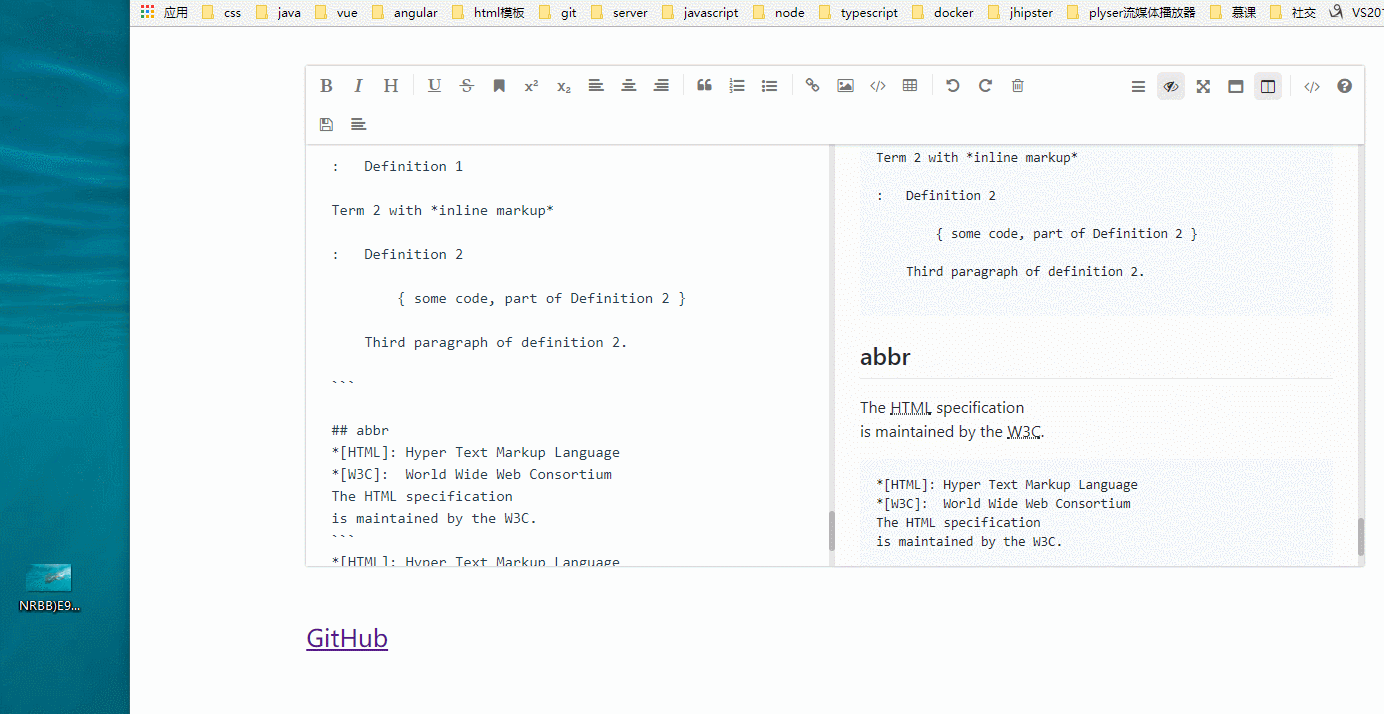Click "{ some code, part of Definition 2 }" in the editor
The width and height of the screenshot is (1384, 714).
coord(541,298)
